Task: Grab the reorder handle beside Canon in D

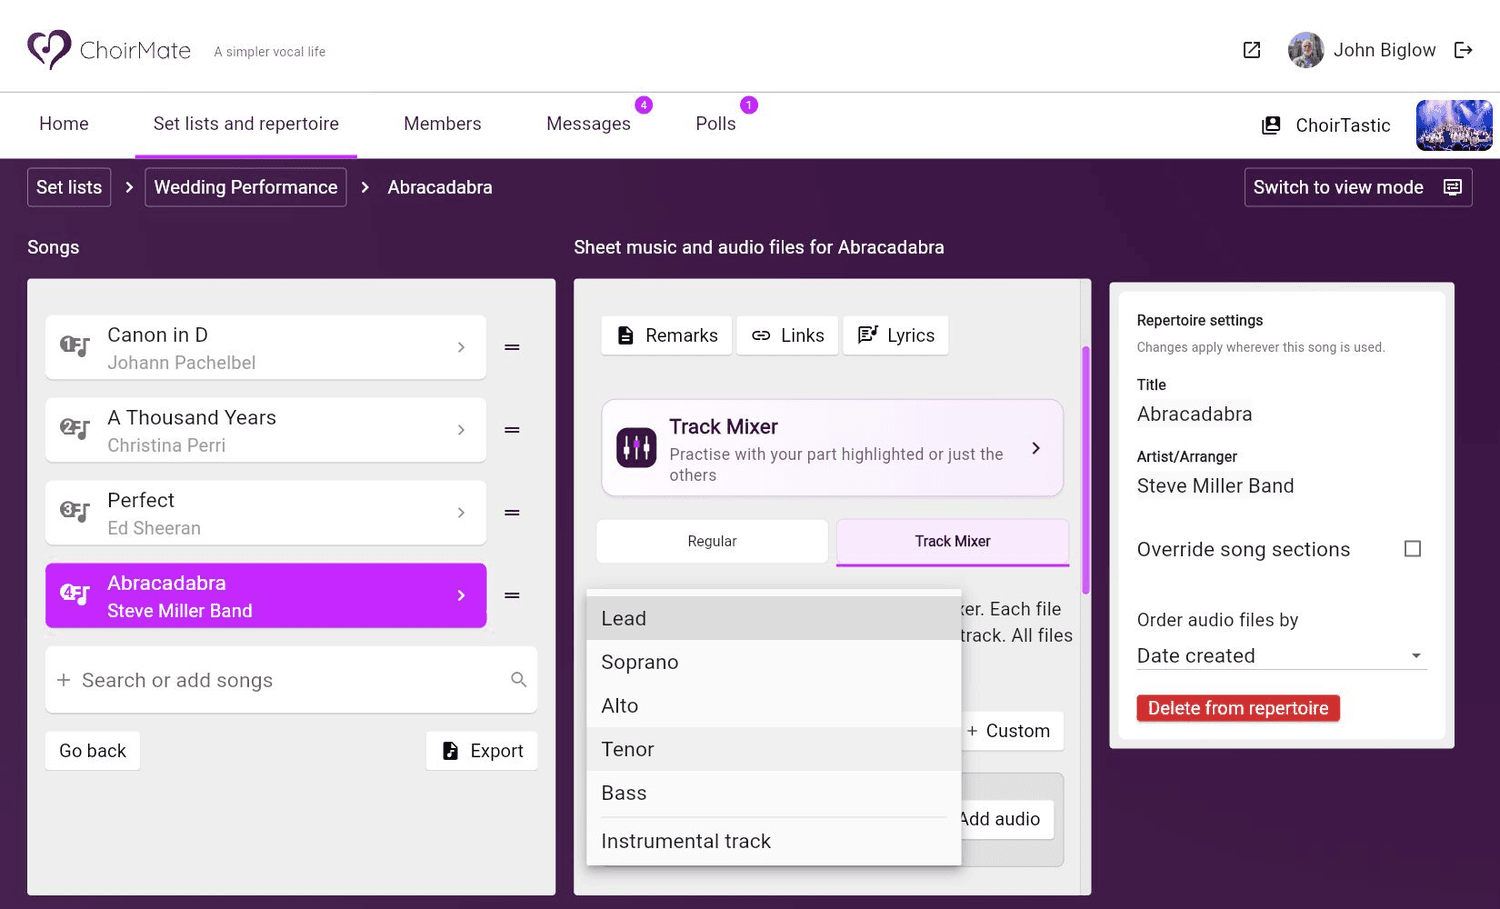Action: (512, 347)
